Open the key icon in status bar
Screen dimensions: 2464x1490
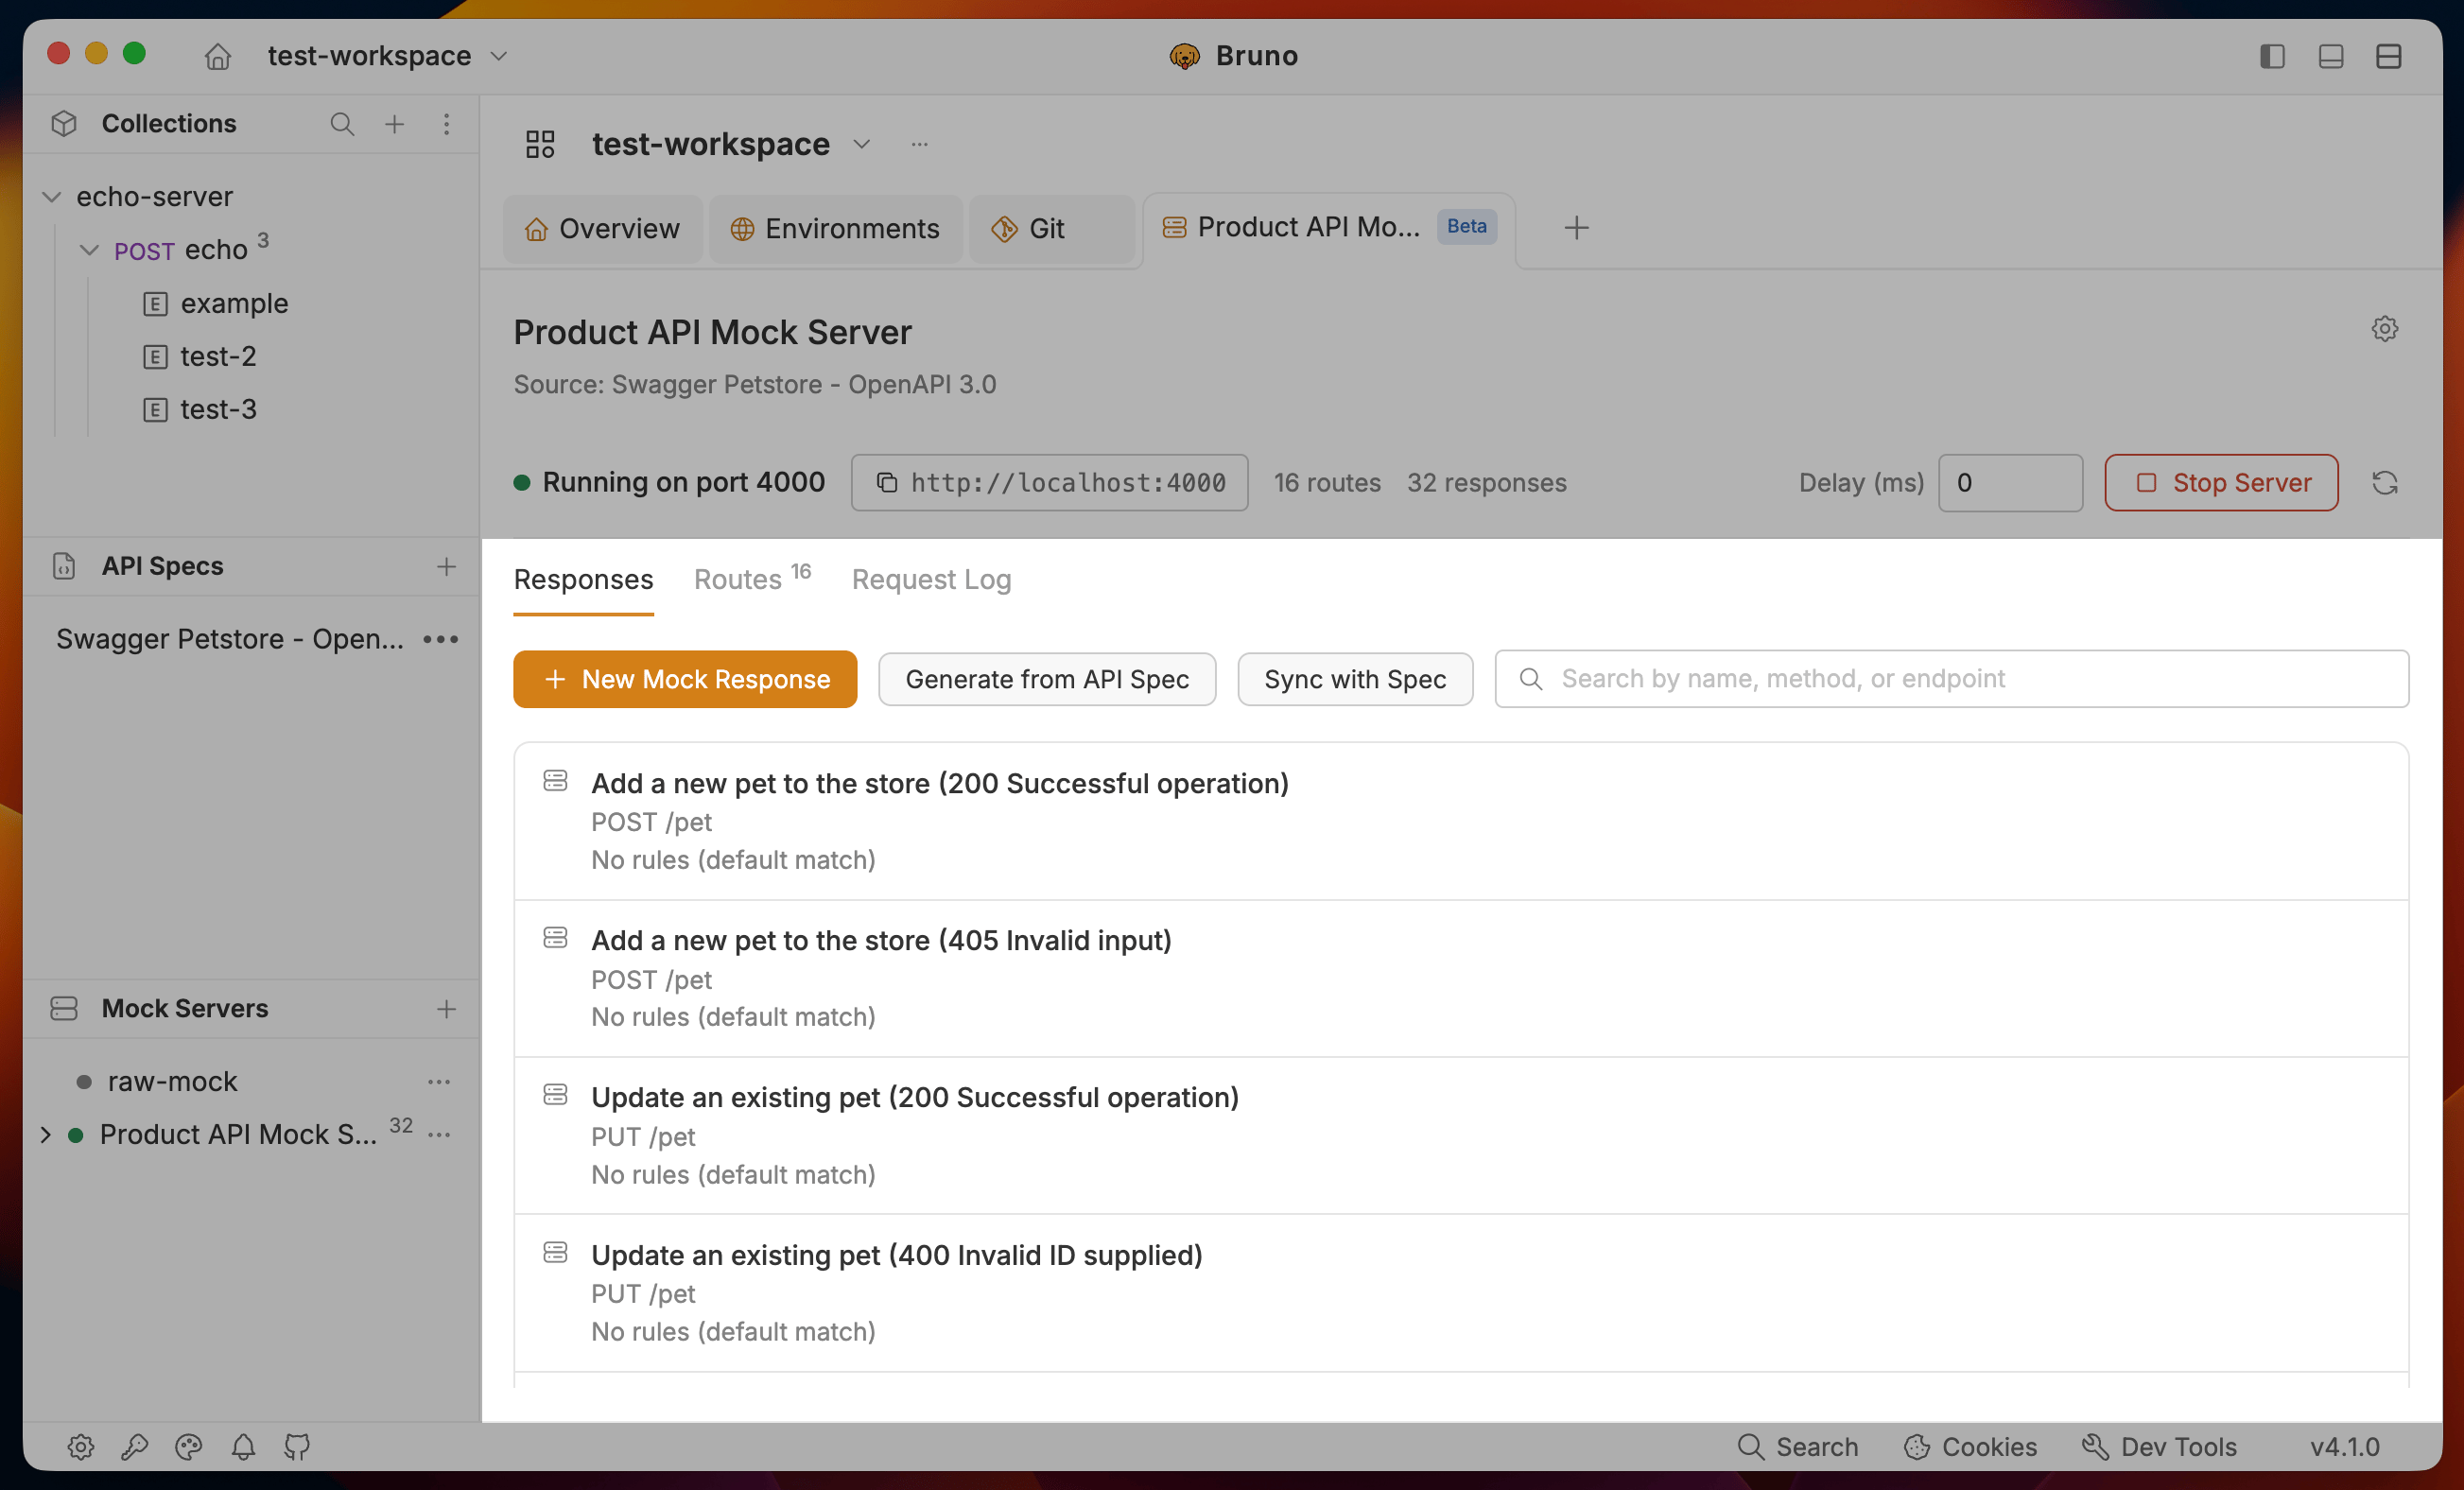coord(135,1447)
